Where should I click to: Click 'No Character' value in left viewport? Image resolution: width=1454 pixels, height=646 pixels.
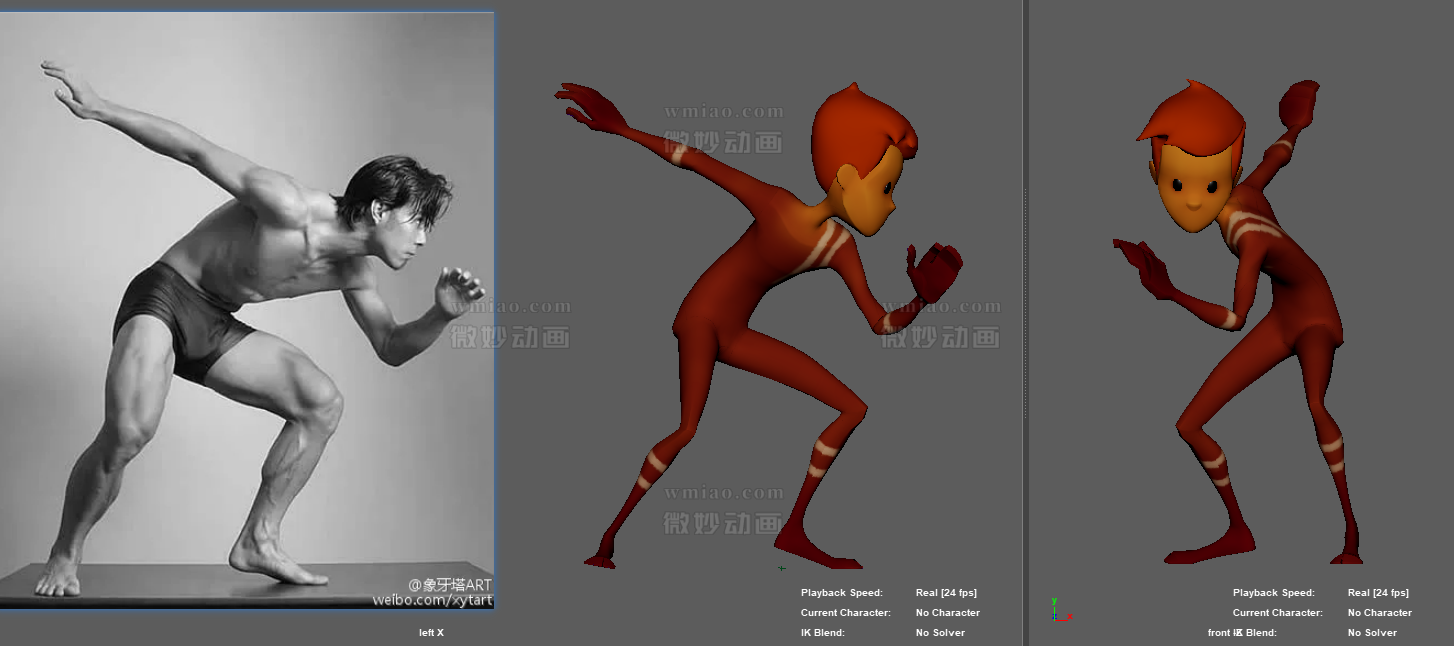click(x=947, y=613)
